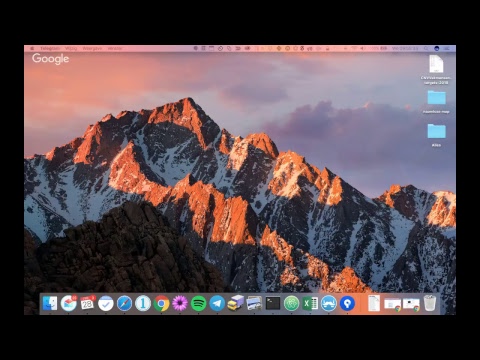Open Telegram from the Dock
Image resolution: width=480 pixels, height=360 pixels.
(217, 304)
